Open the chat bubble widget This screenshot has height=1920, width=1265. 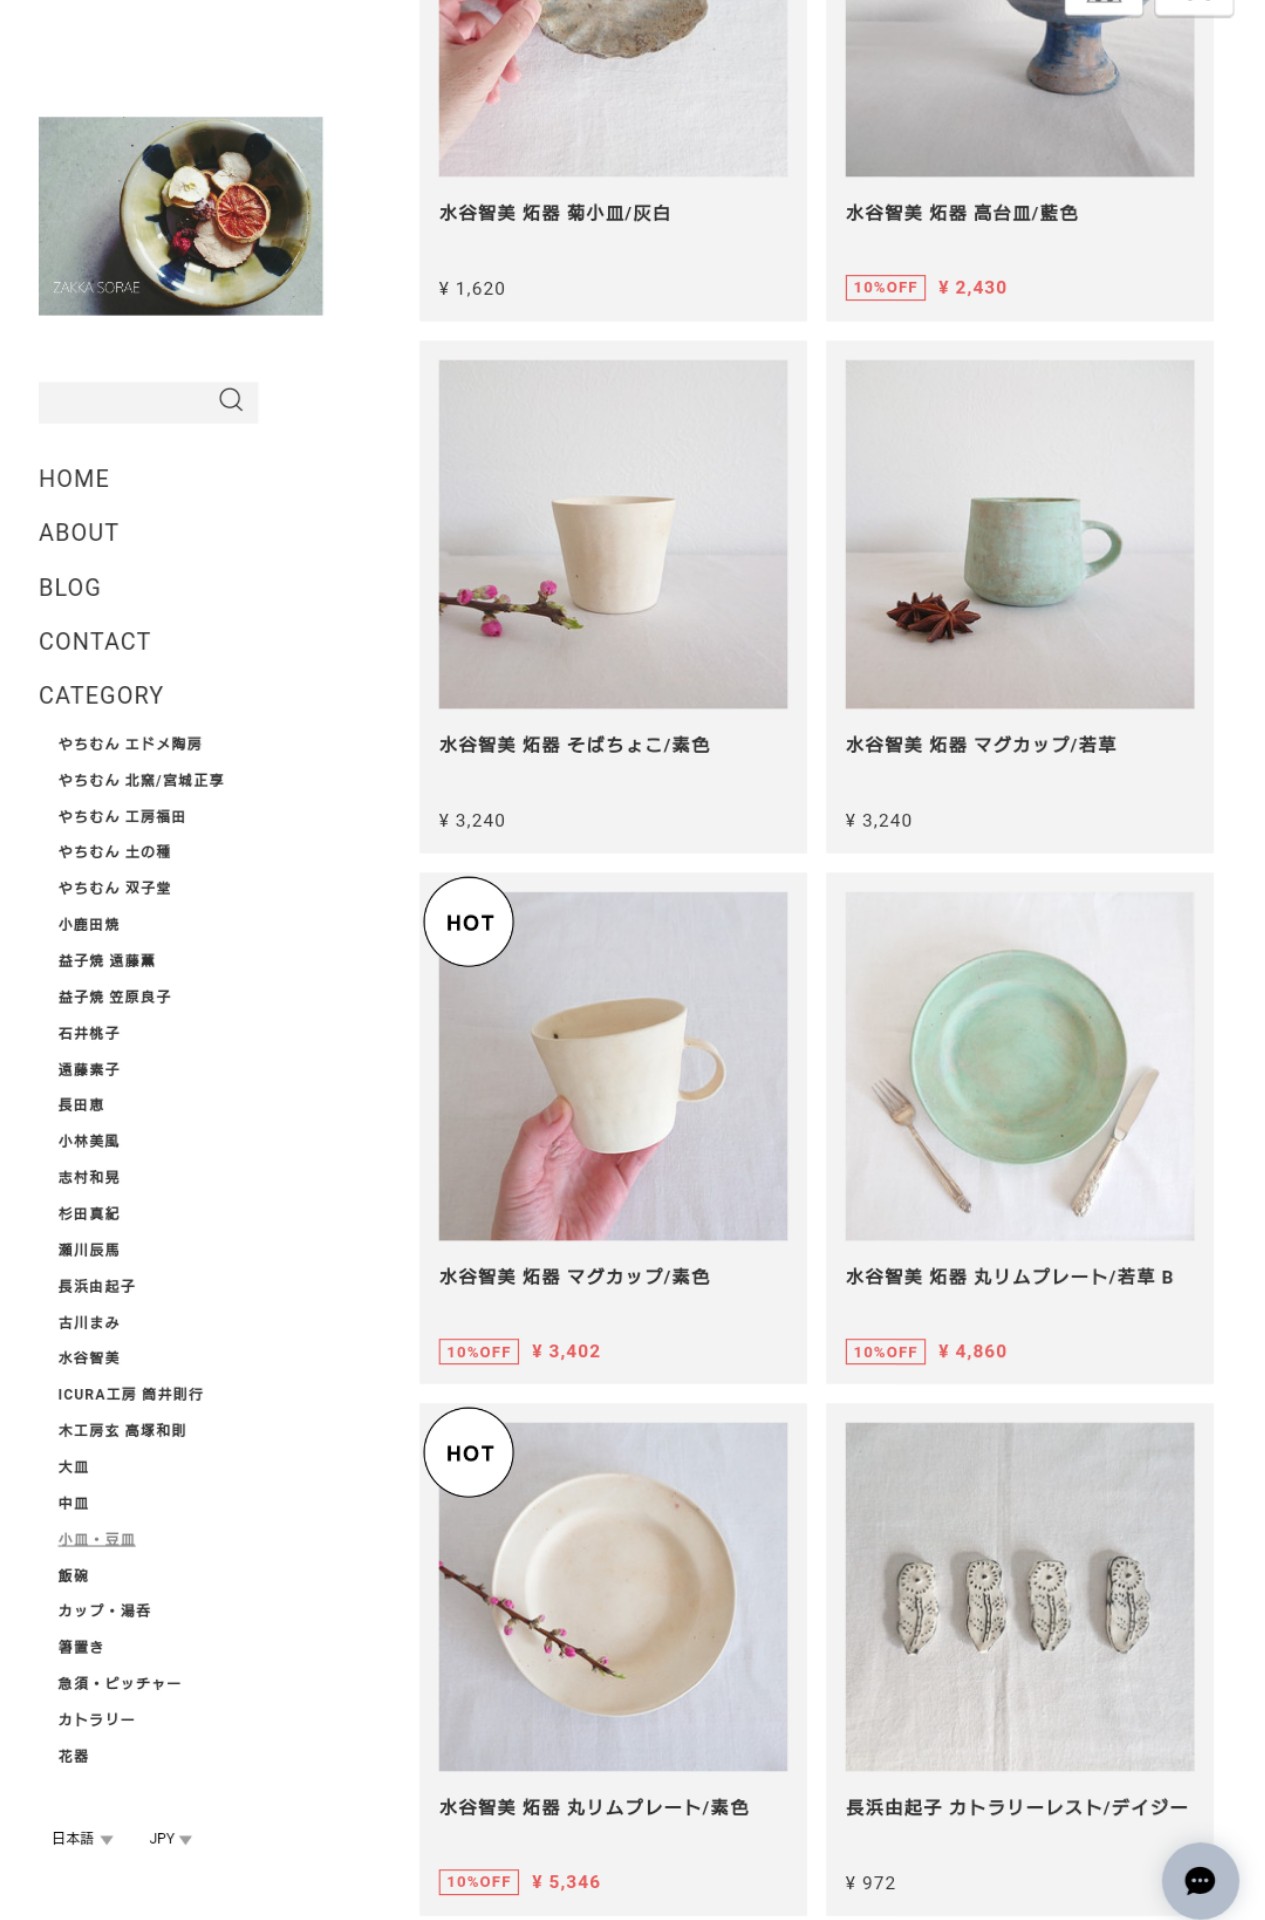pos(1200,1881)
